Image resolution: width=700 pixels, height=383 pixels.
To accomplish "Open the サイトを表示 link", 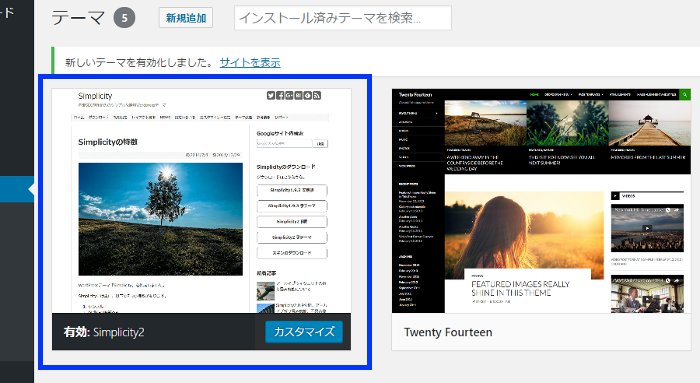I will point(250,62).
